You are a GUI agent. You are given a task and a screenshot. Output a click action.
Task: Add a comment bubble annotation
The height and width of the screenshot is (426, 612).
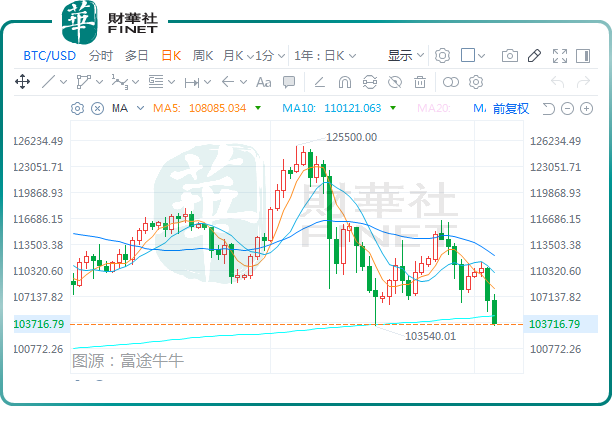[289, 82]
